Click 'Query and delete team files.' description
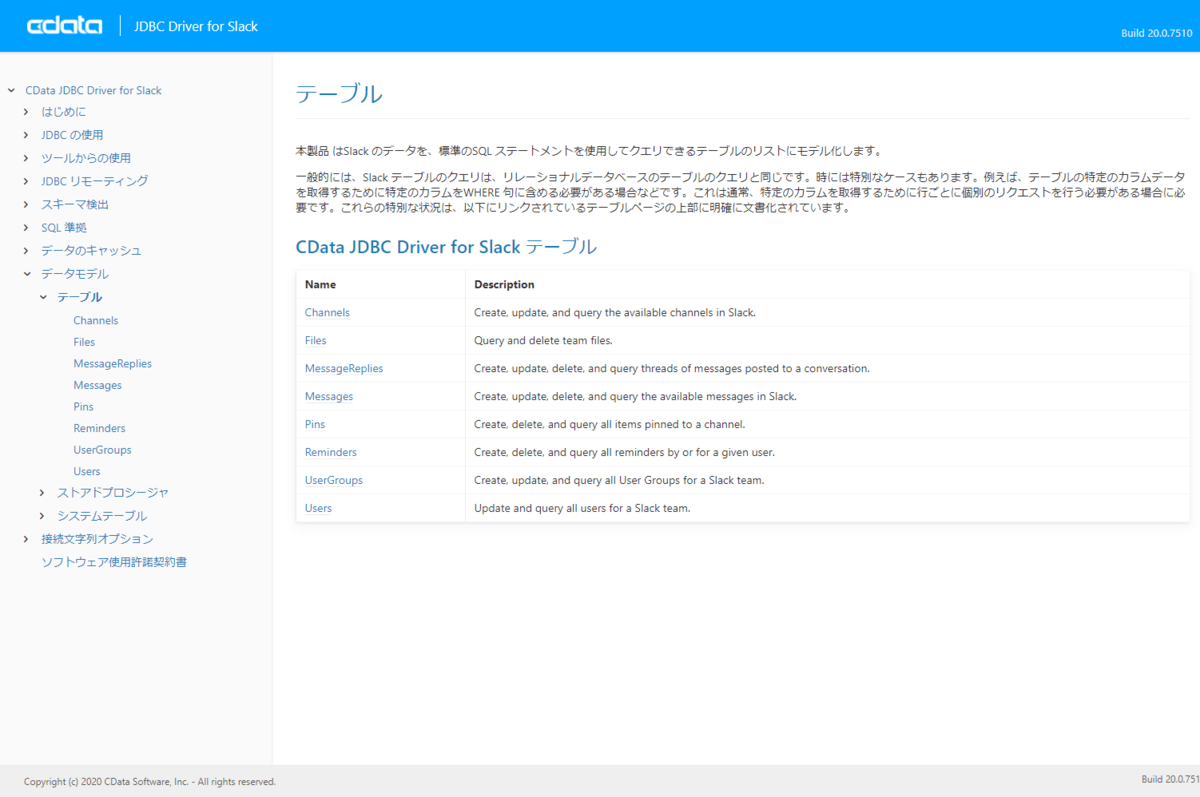The width and height of the screenshot is (1200, 797). point(543,340)
